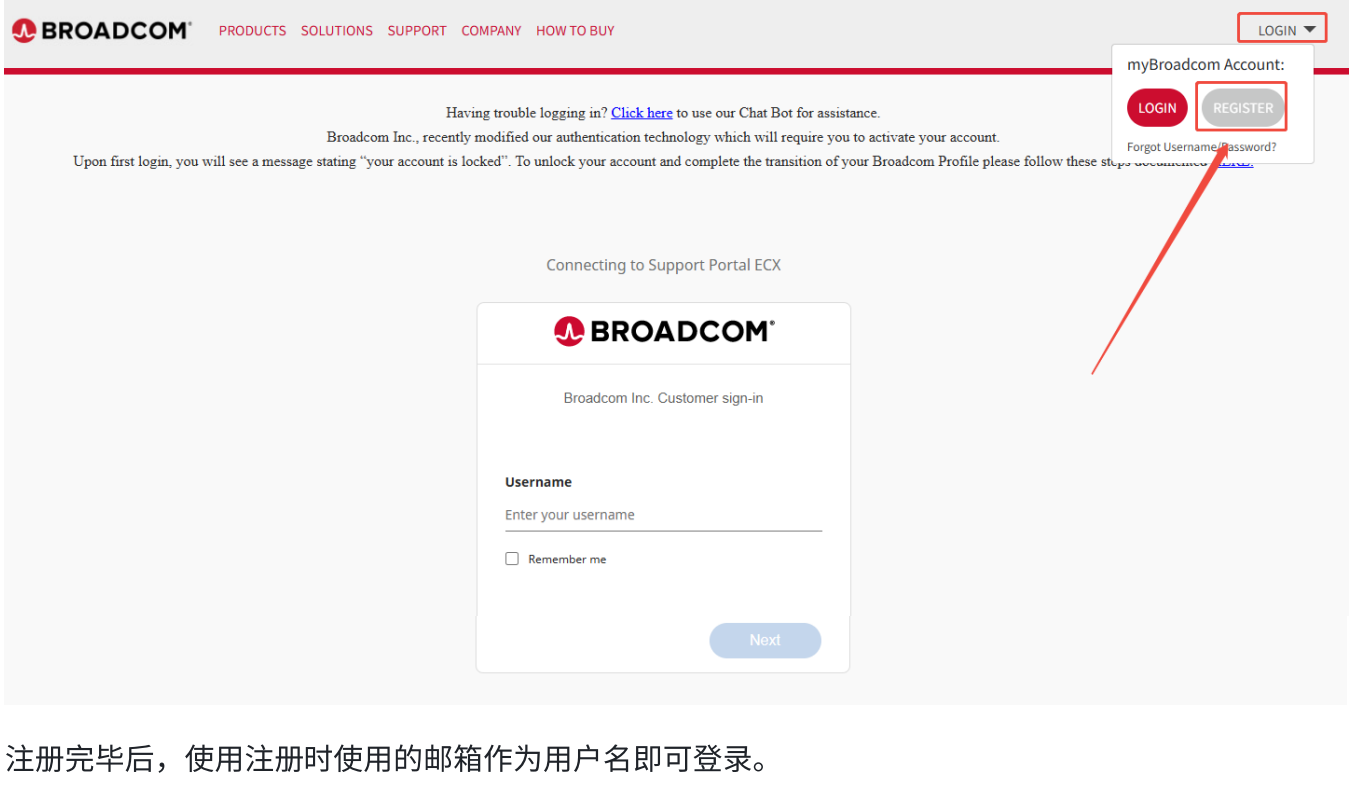
Task: Click the red LOGIN button in the account popup
Action: [x=1157, y=108]
